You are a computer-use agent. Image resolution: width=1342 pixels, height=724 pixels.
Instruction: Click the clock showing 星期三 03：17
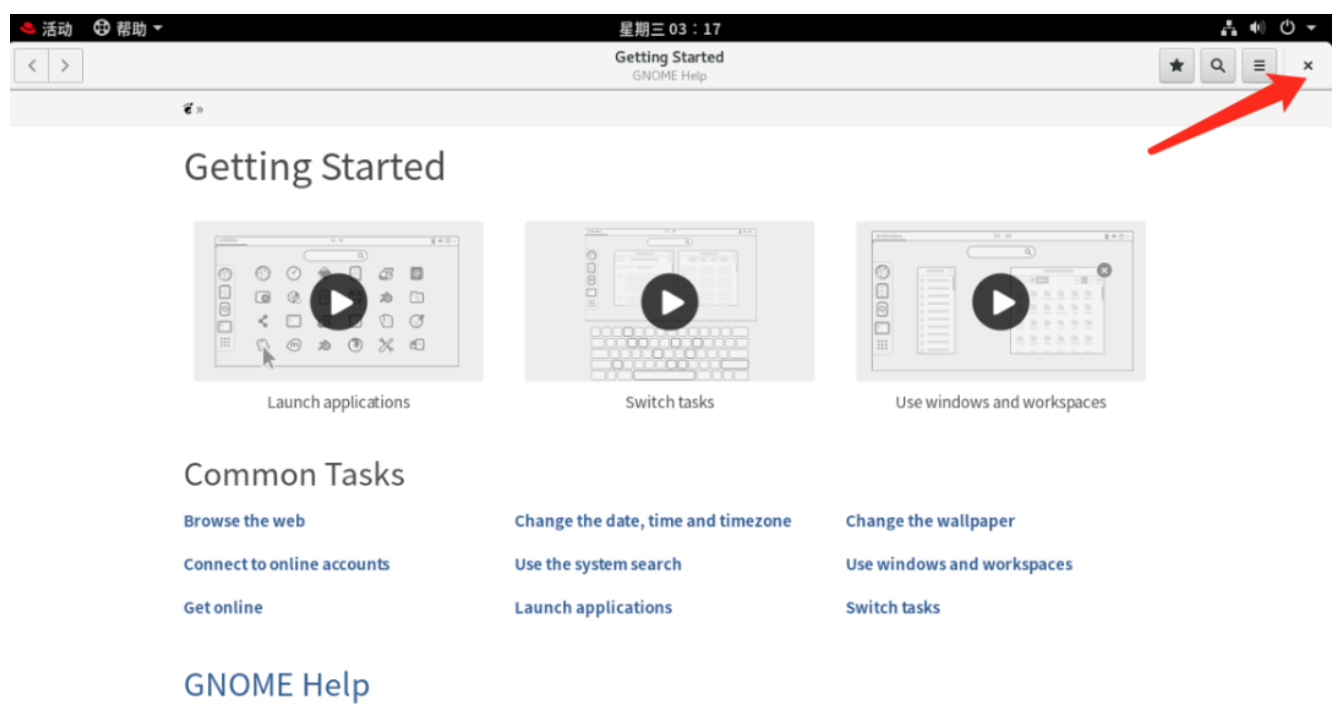670,28
